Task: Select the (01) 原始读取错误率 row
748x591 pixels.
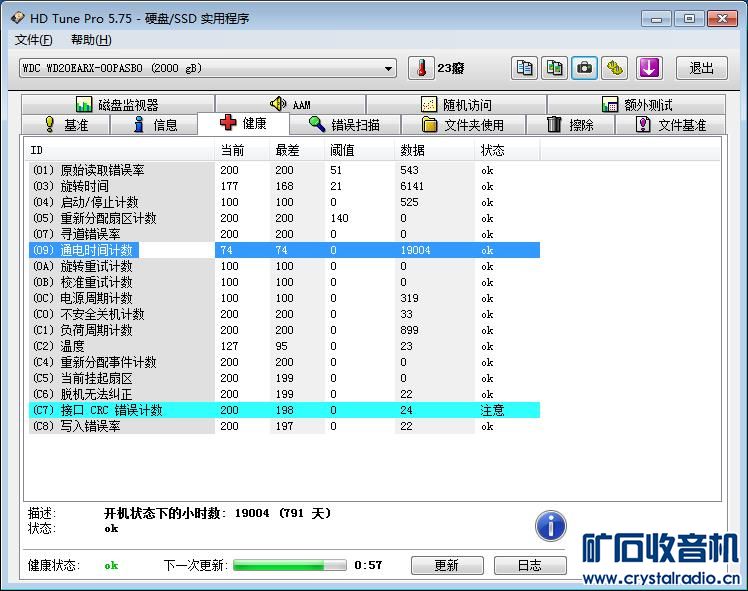Action: [284, 170]
